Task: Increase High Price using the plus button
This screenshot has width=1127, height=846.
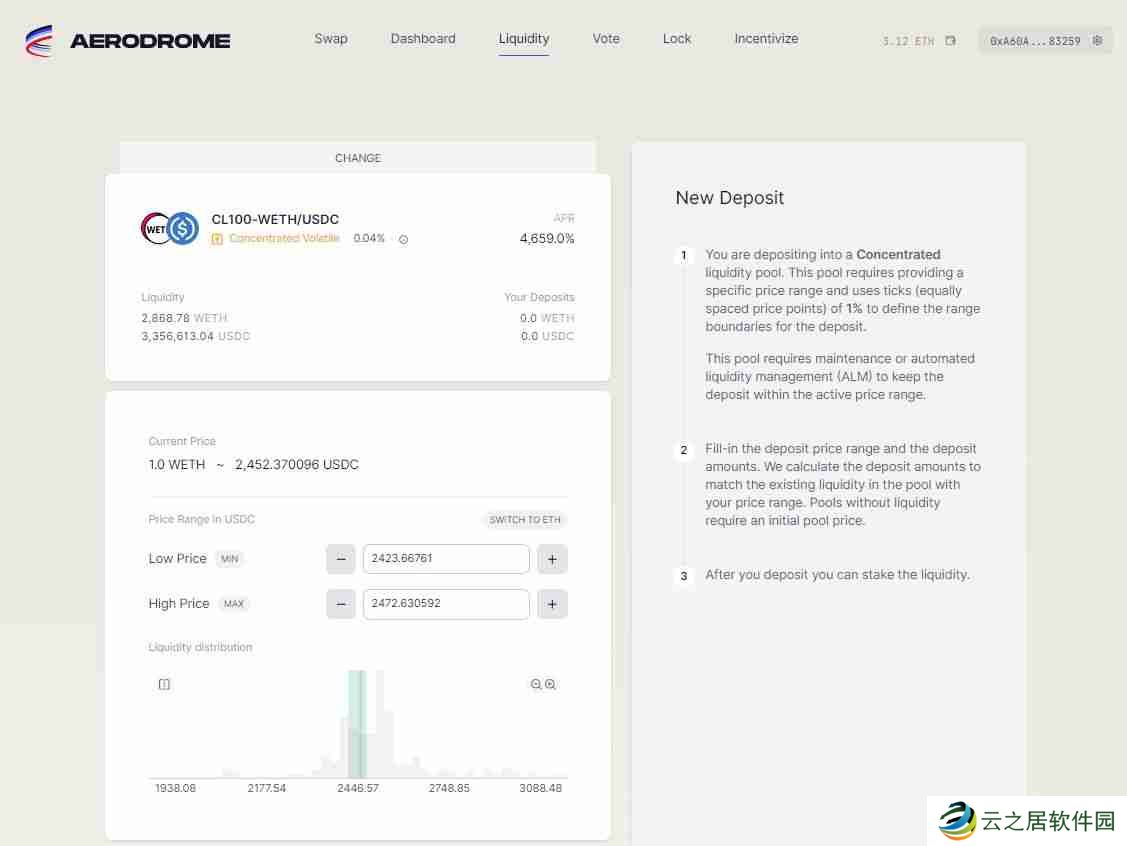Action: (x=552, y=604)
